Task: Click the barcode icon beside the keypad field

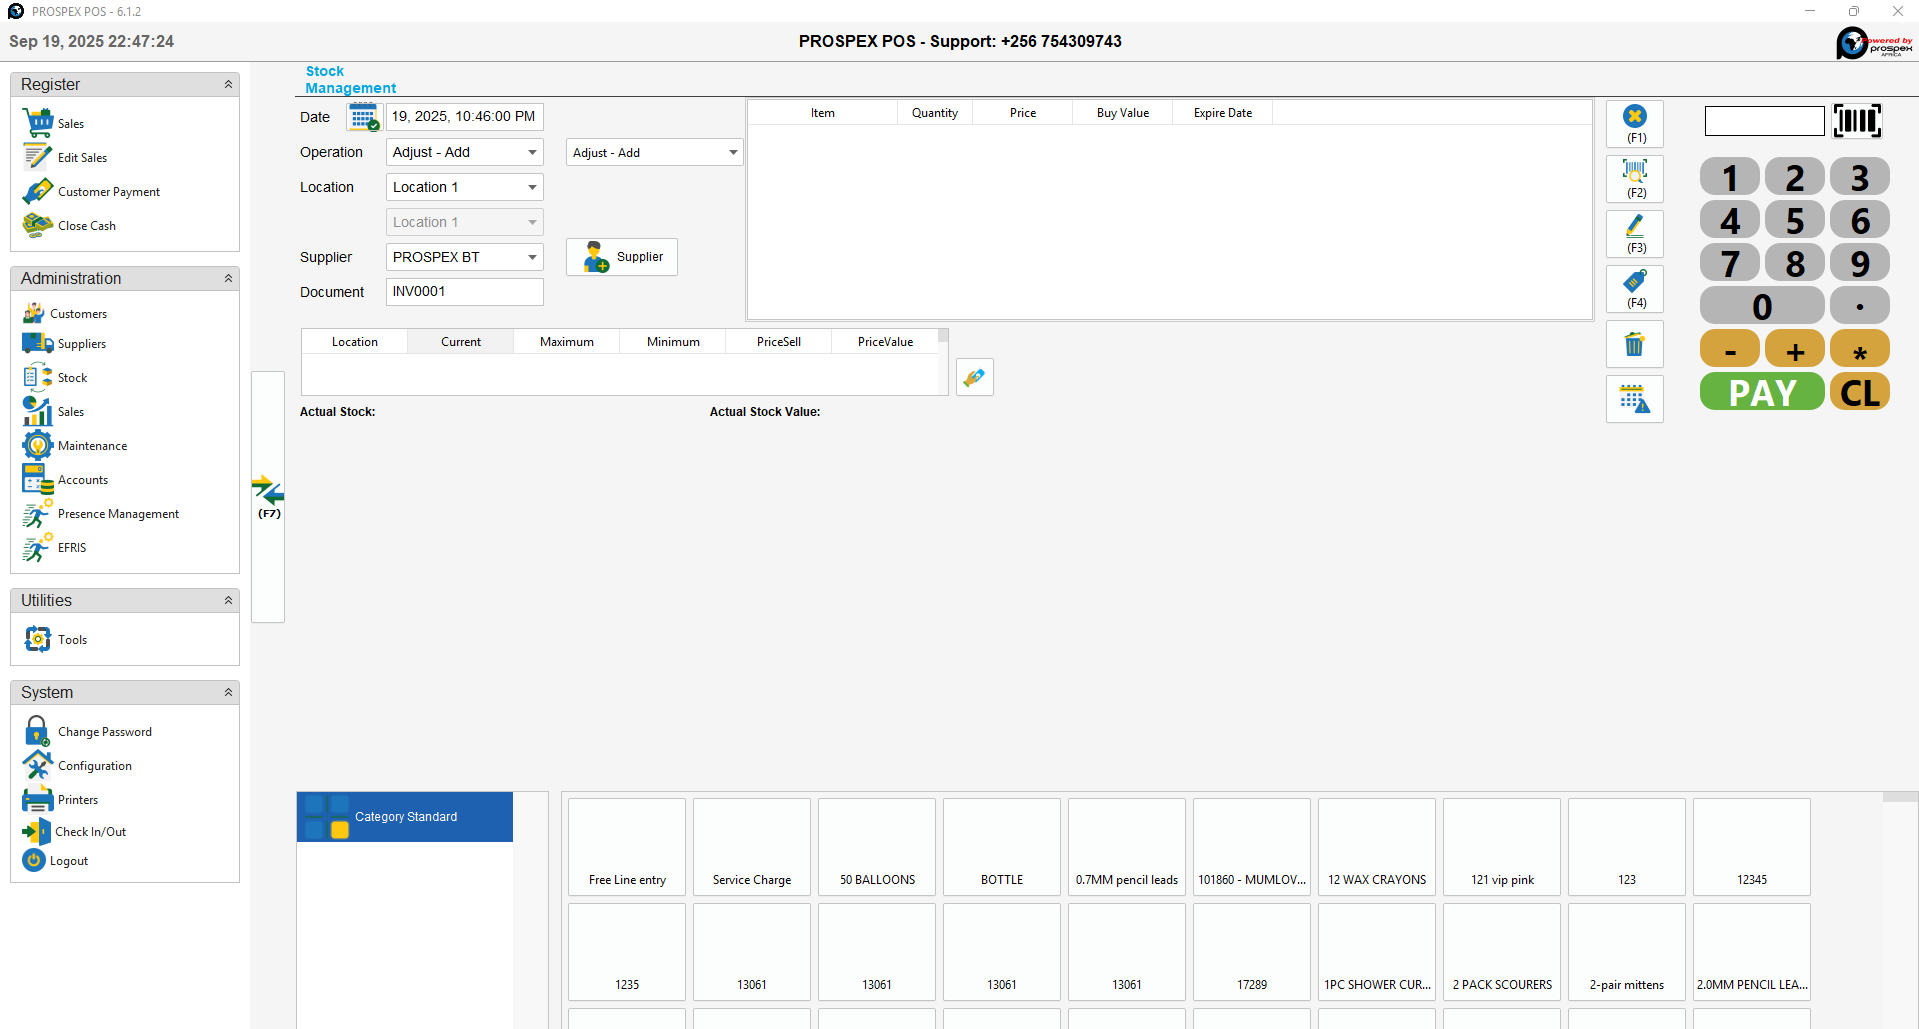Action: coord(1857,121)
